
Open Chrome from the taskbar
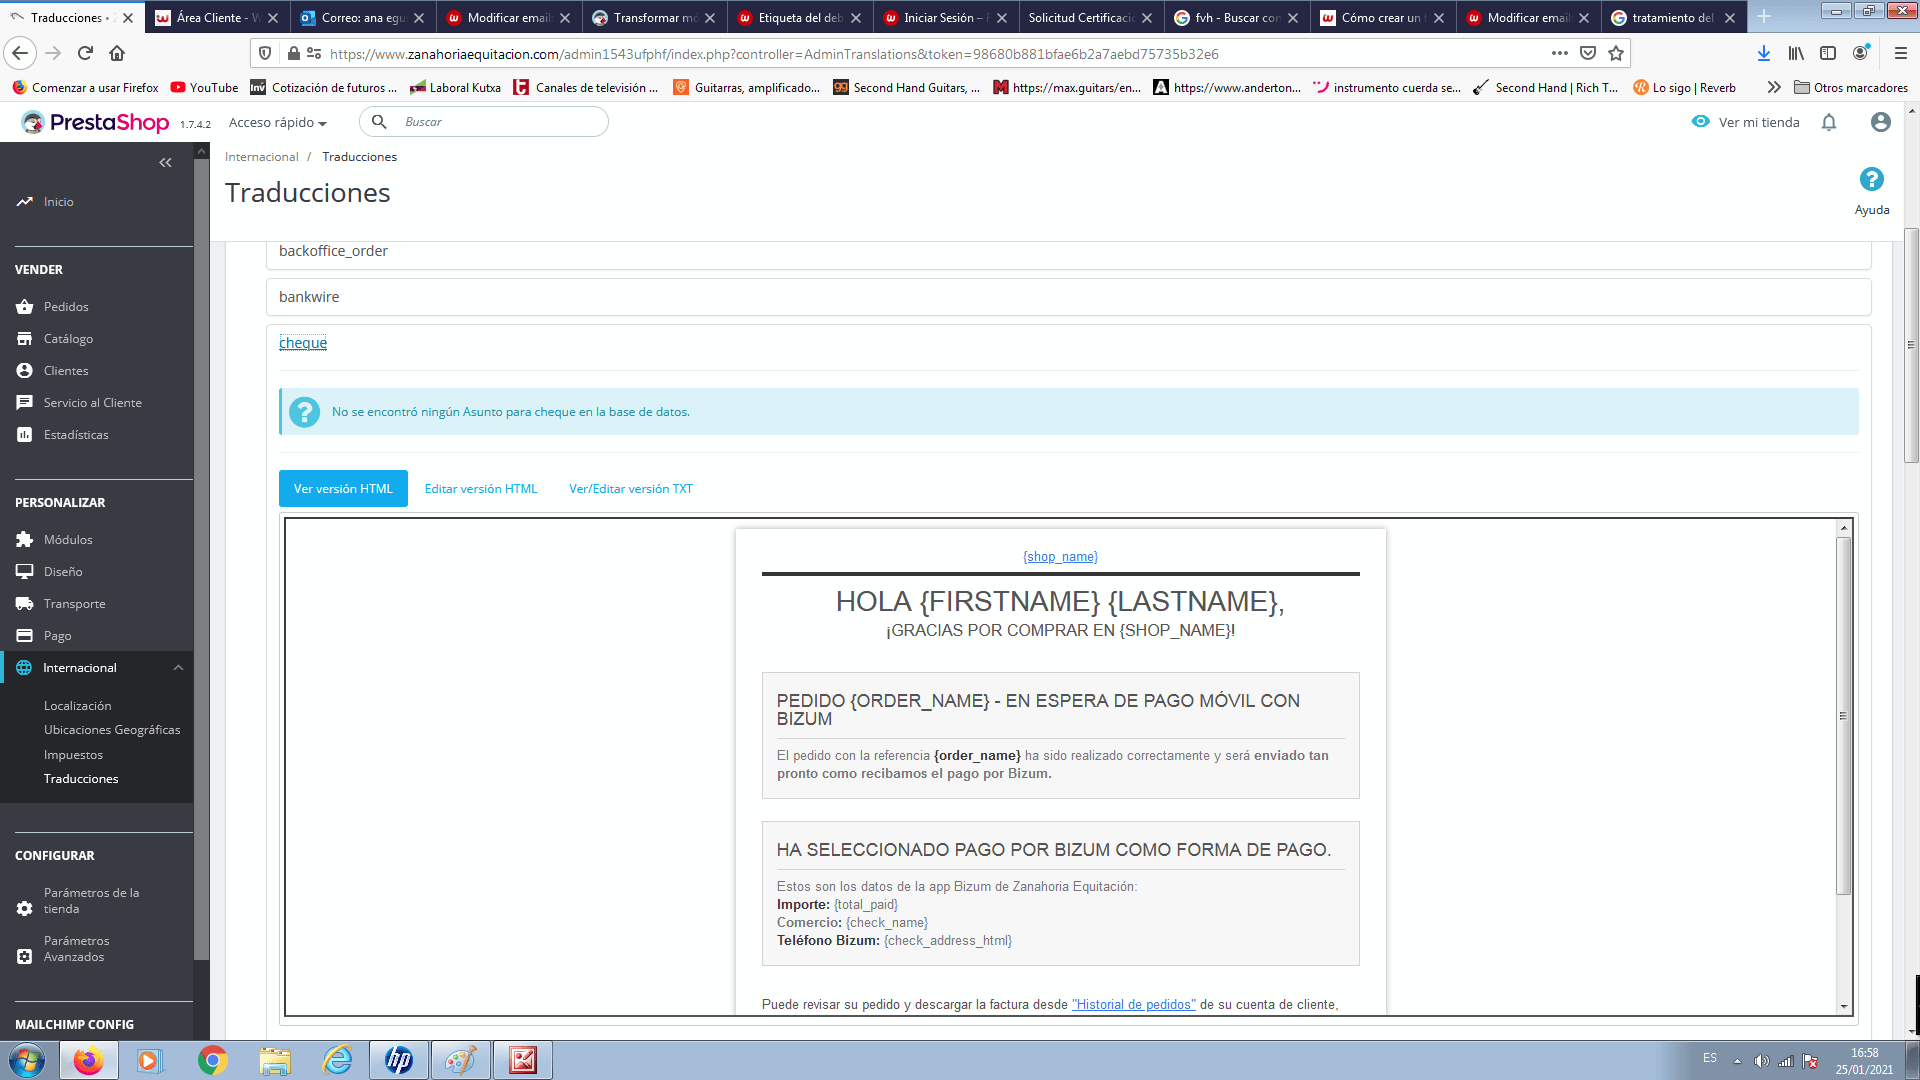(x=212, y=1060)
